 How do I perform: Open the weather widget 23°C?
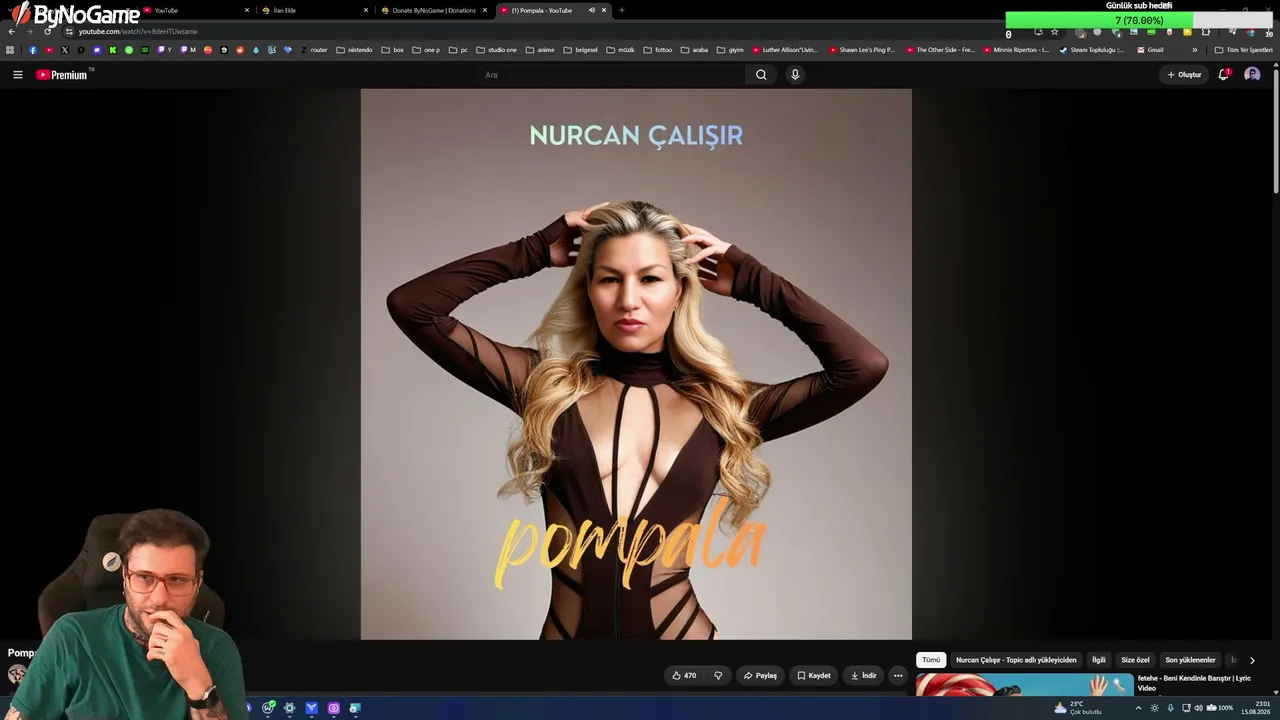click(x=1077, y=708)
